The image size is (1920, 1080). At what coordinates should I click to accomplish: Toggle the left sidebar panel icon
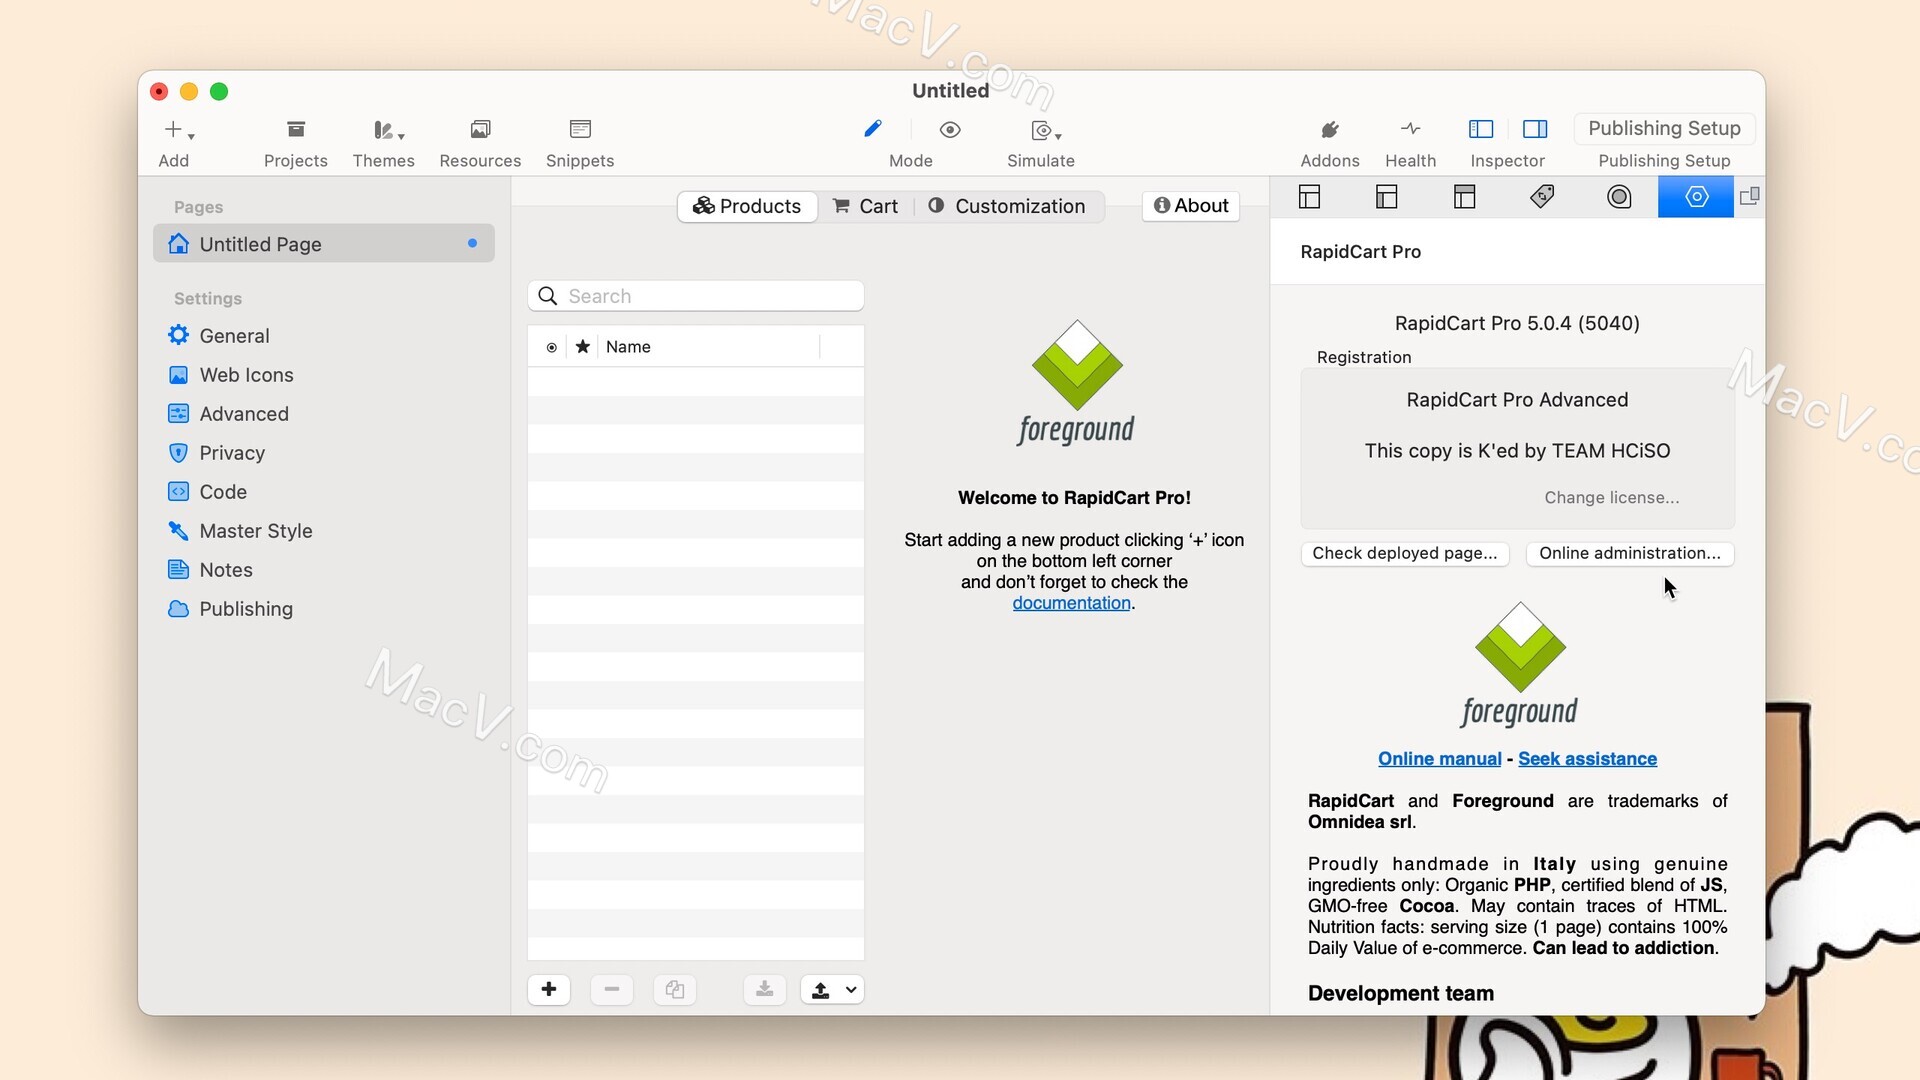pyautogui.click(x=1481, y=129)
